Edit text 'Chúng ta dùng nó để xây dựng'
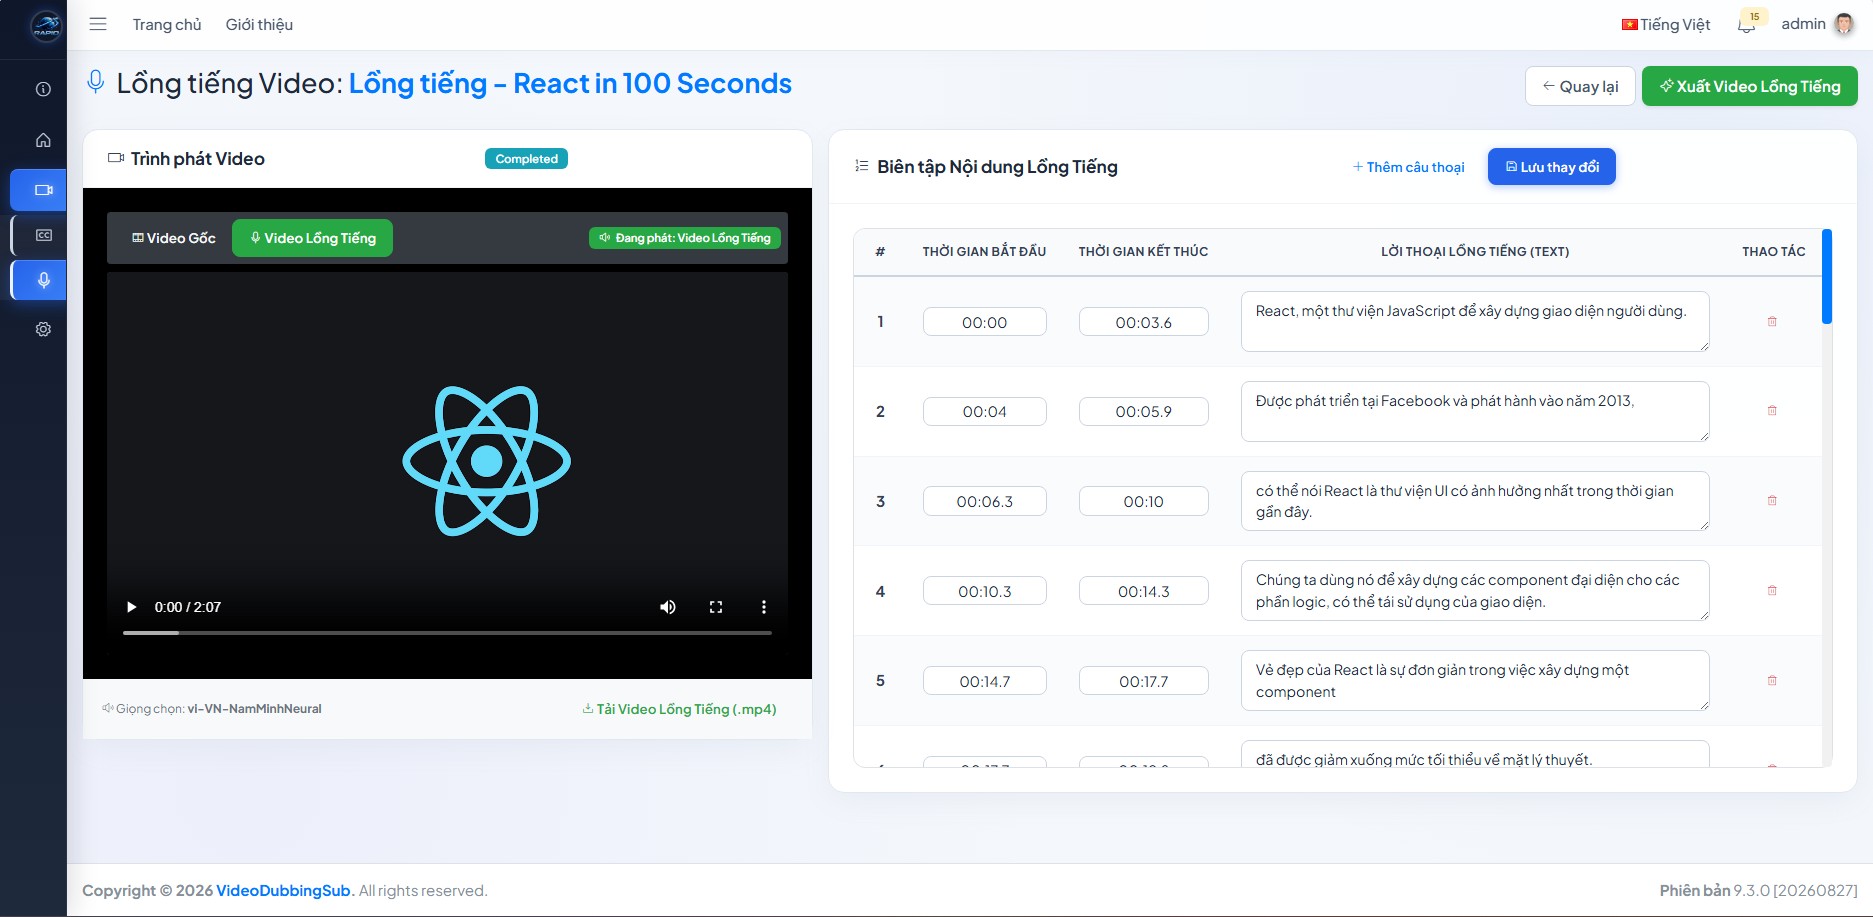 [1475, 591]
